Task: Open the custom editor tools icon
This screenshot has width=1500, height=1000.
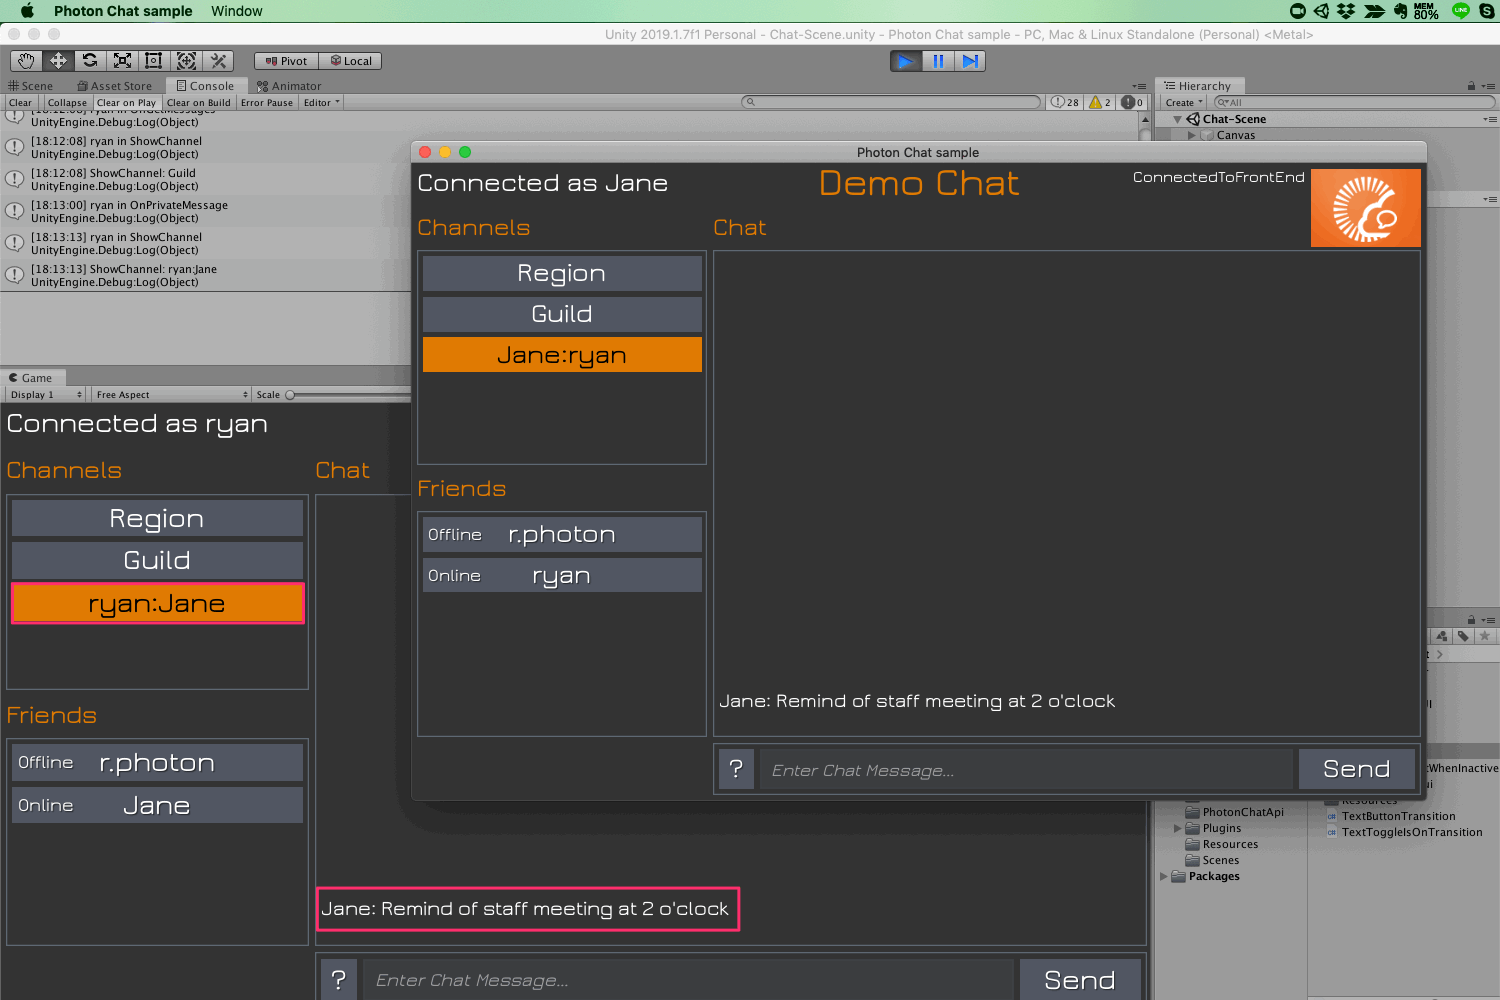Action: [218, 61]
